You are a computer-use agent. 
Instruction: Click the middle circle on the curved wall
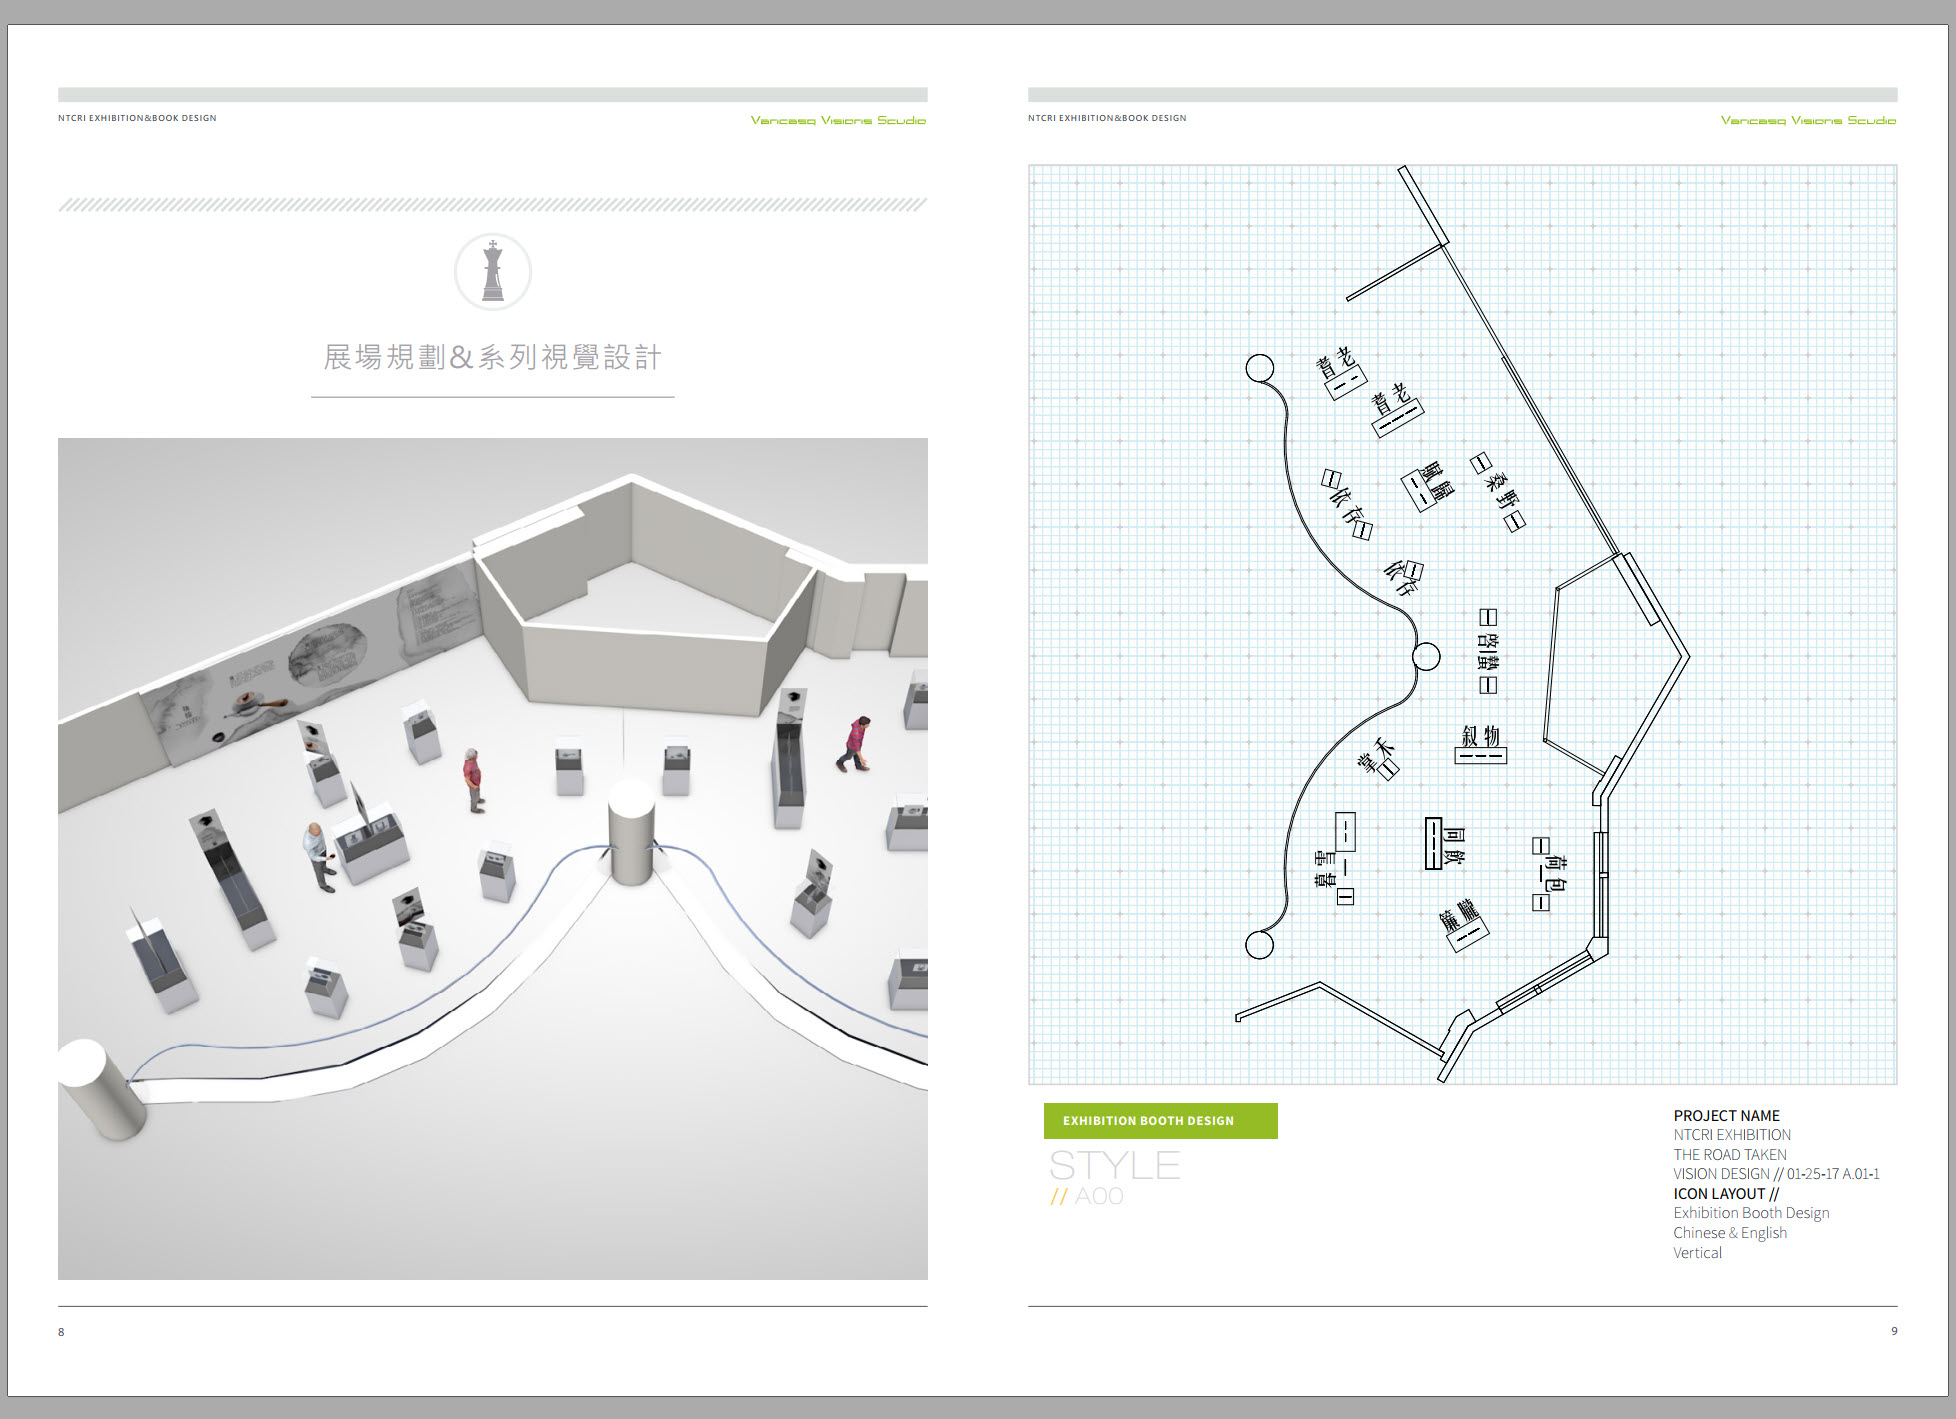tap(1426, 657)
